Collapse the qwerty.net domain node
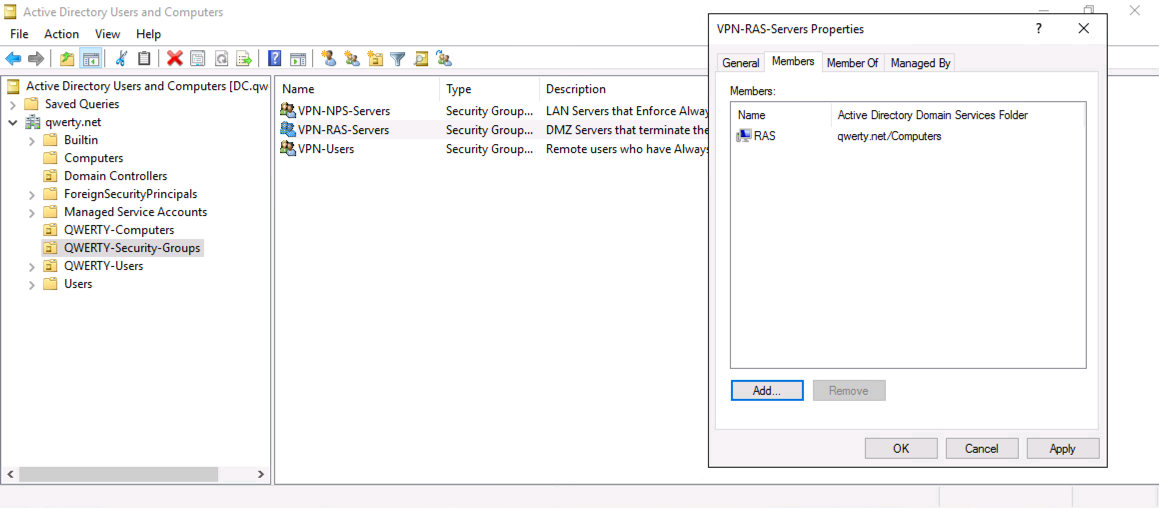 (x=13, y=122)
